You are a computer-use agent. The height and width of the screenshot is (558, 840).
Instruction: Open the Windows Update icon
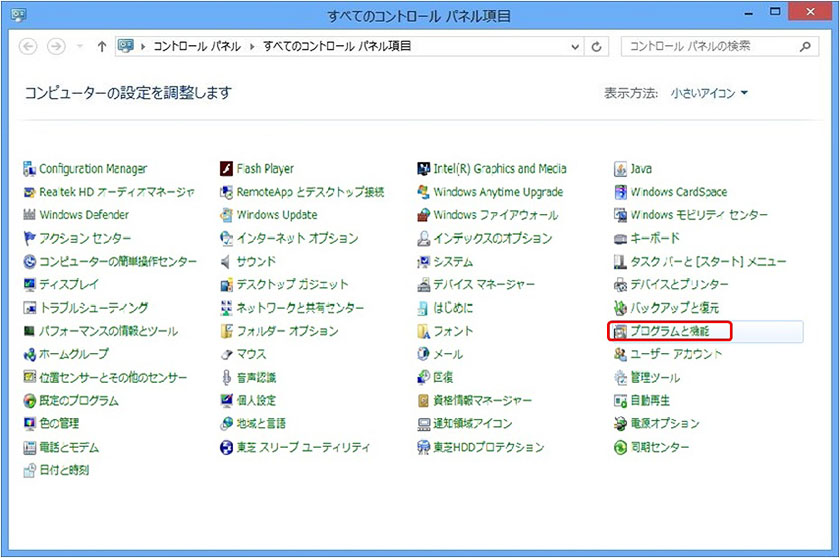pos(227,215)
